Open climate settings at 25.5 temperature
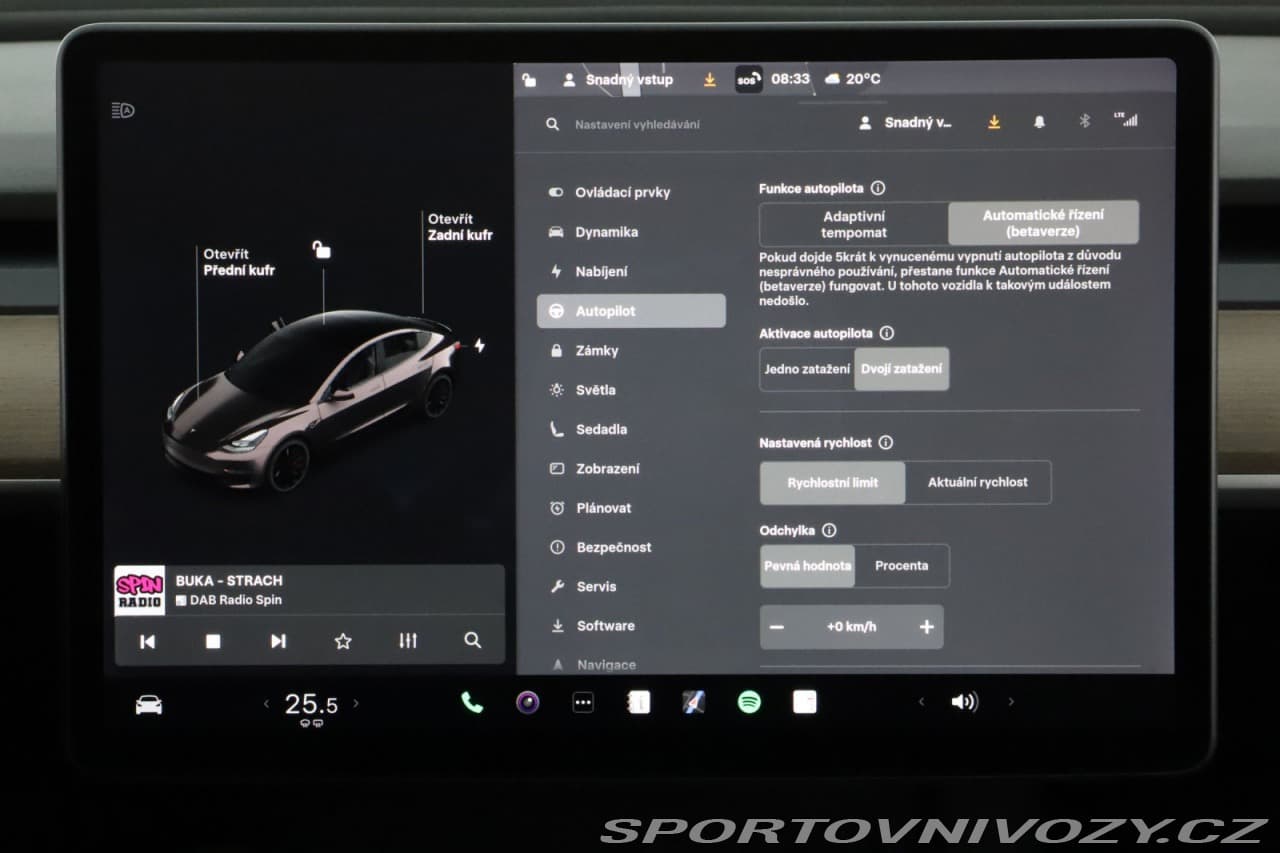 [x=311, y=705]
